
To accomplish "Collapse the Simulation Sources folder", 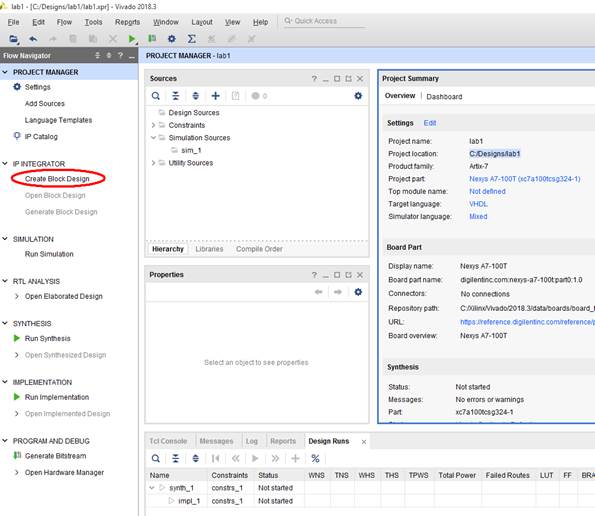I will point(153,138).
